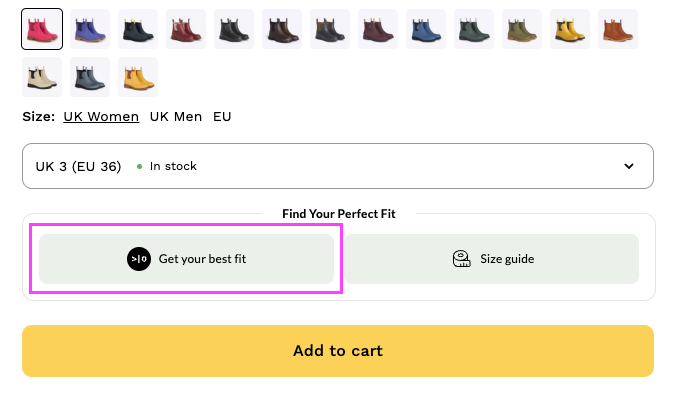
Task: Click the measuring tape icon
Action: pos(462,259)
